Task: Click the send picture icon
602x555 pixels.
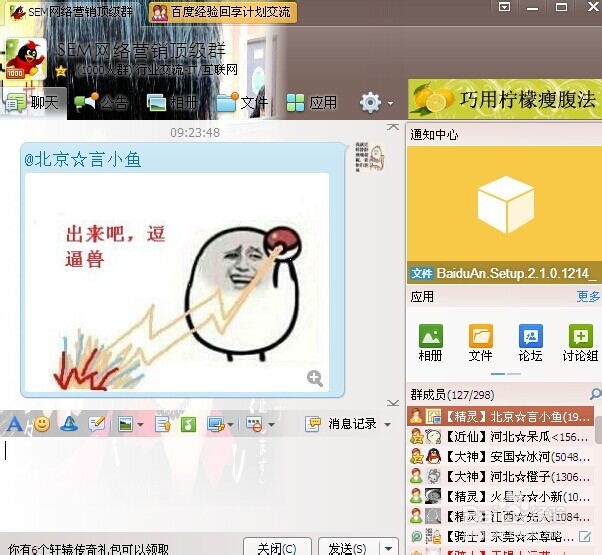Action: pyautogui.click(x=126, y=425)
